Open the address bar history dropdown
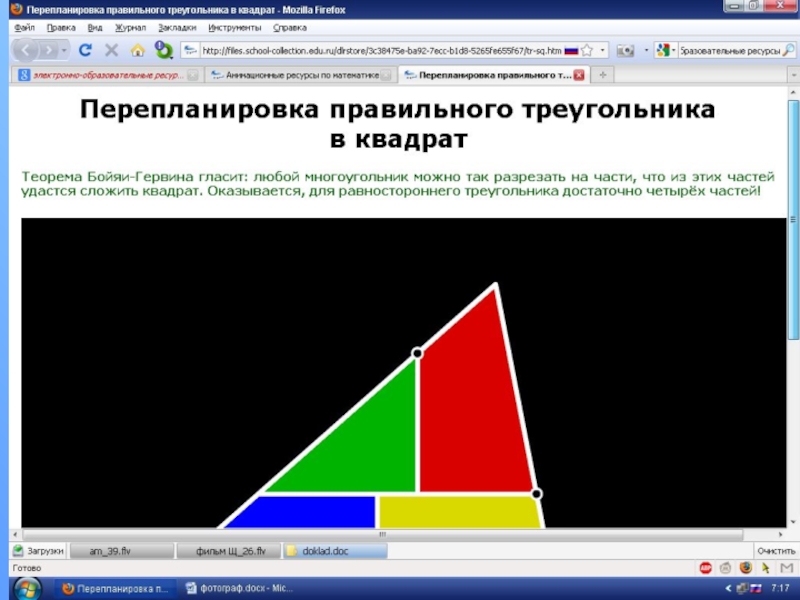The height and width of the screenshot is (600, 800). pos(603,51)
